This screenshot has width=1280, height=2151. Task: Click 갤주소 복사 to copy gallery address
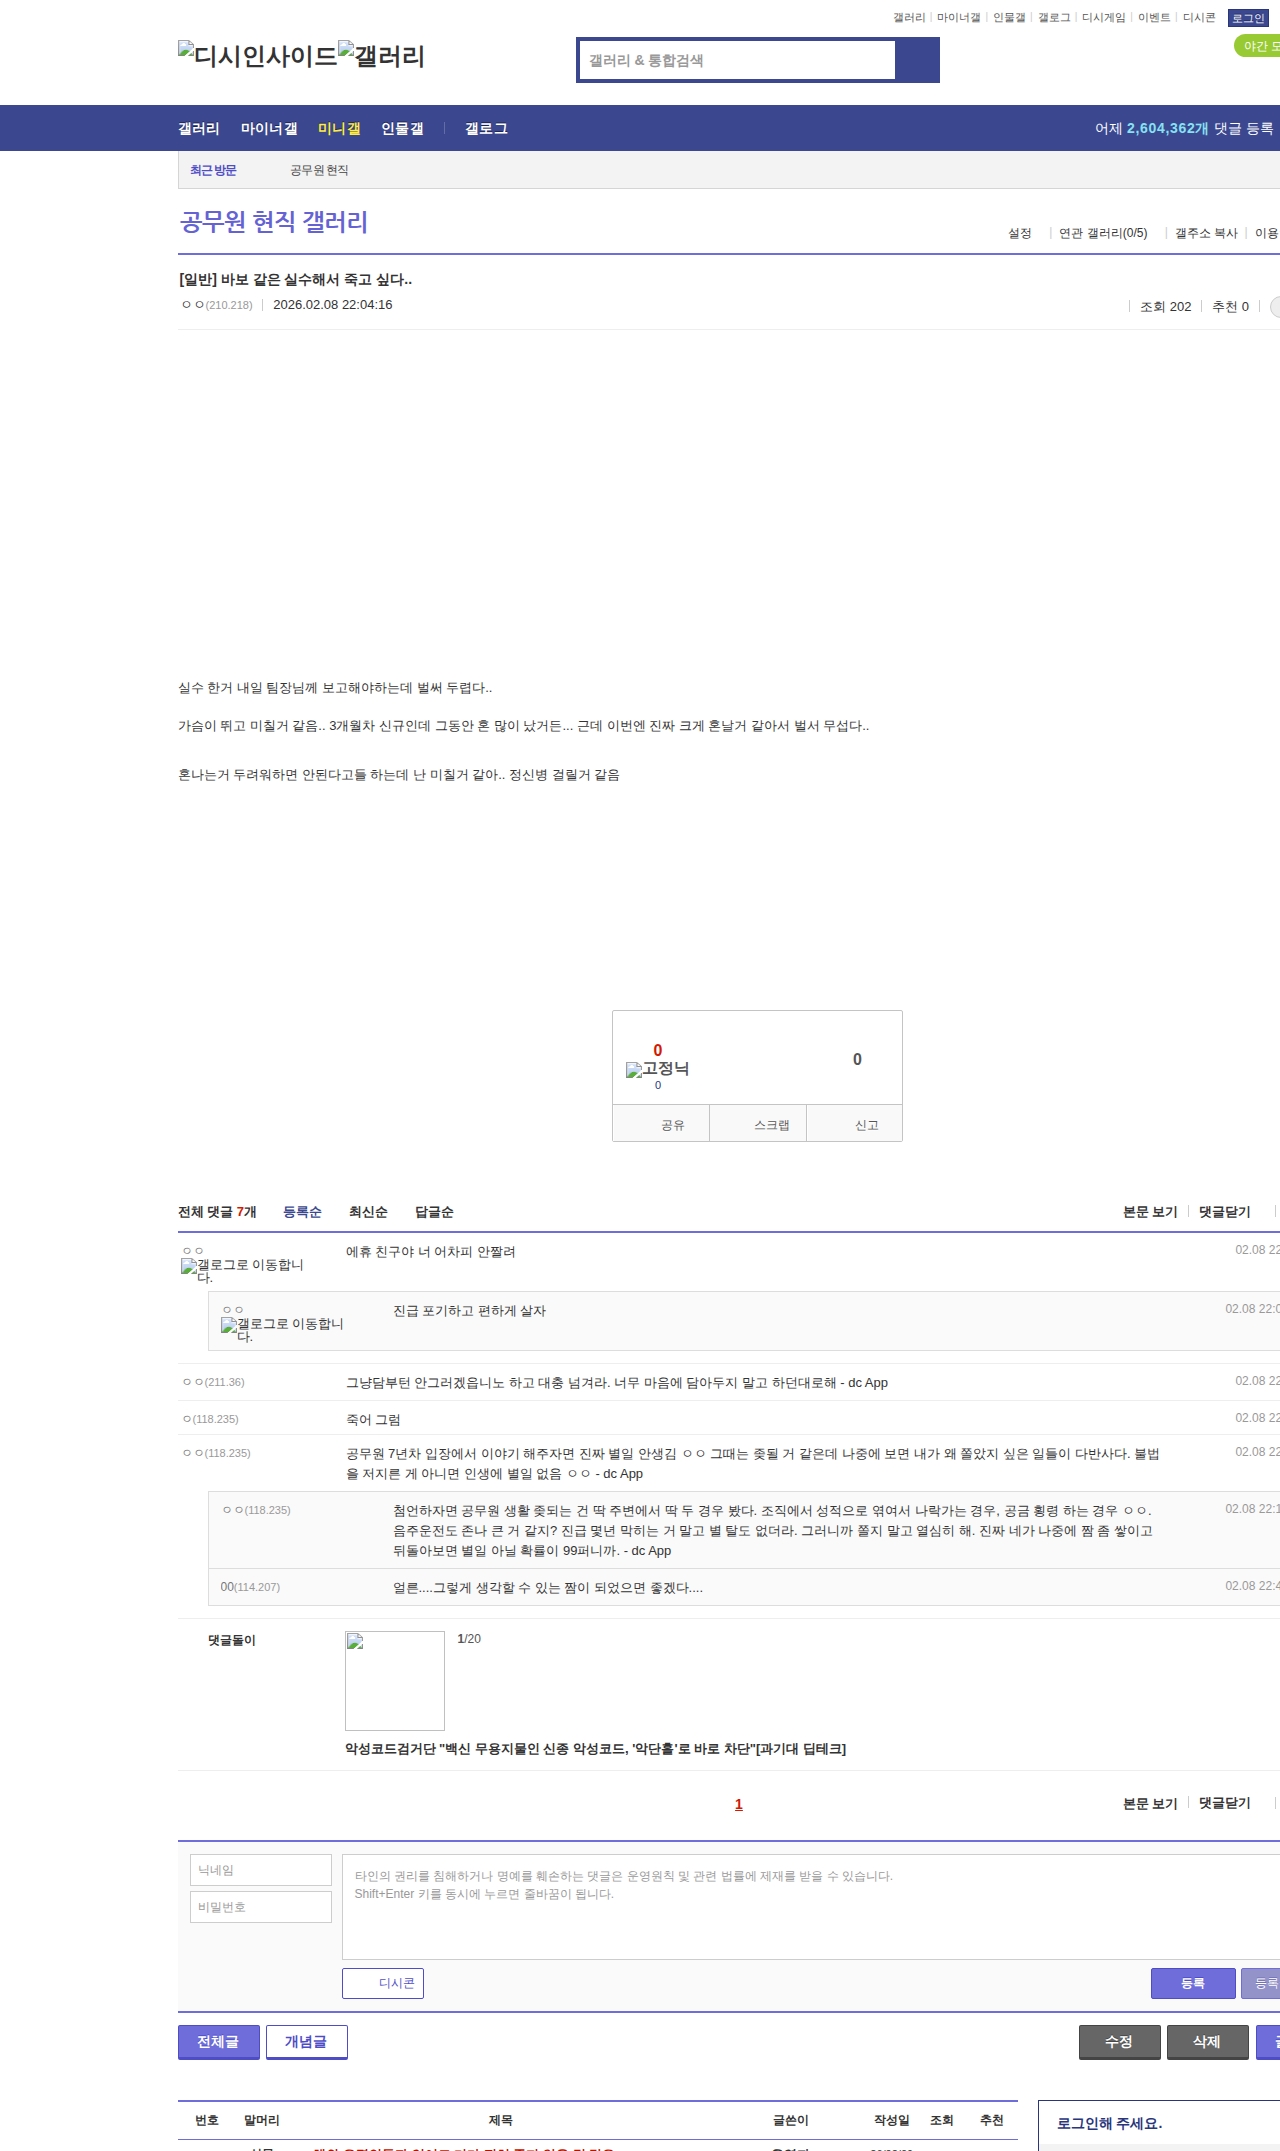coord(1206,233)
